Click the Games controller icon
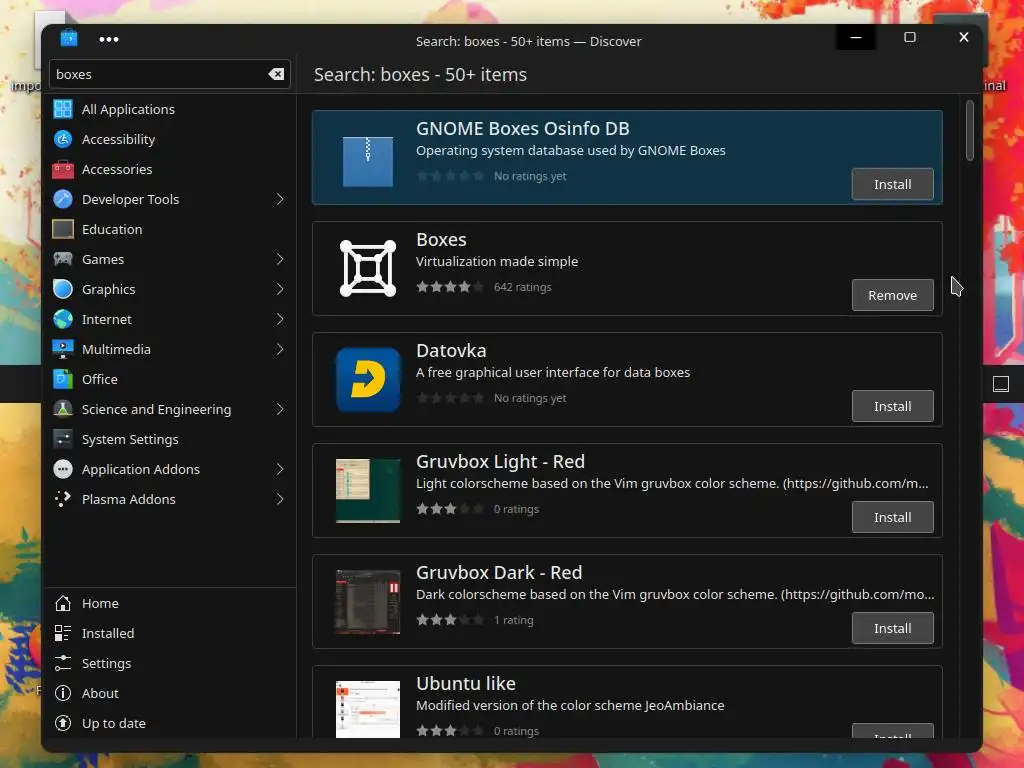Screen dimensions: 1024x768 pos(63,259)
